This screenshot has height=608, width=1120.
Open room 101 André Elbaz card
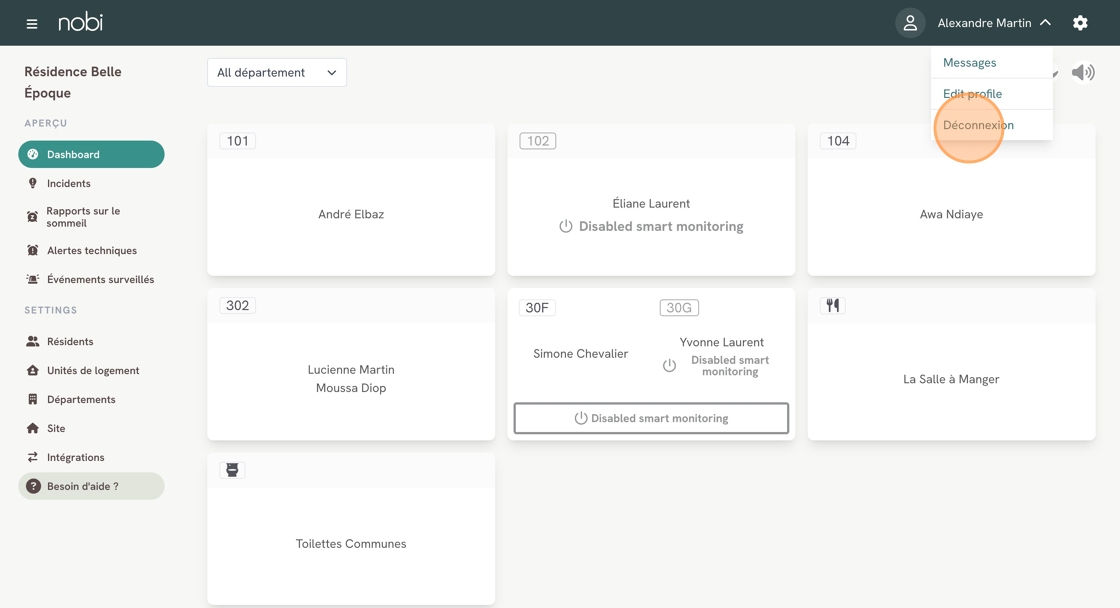click(351, 214)
